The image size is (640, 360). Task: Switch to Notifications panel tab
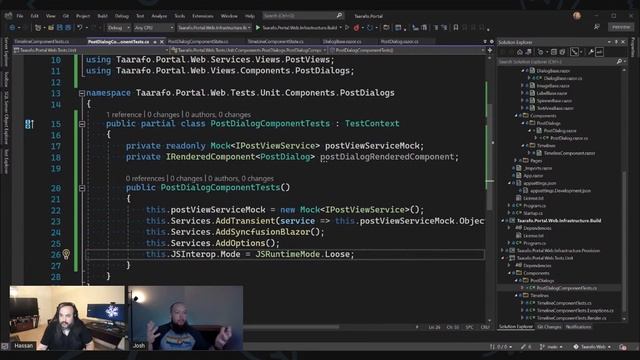pos(578,327)
